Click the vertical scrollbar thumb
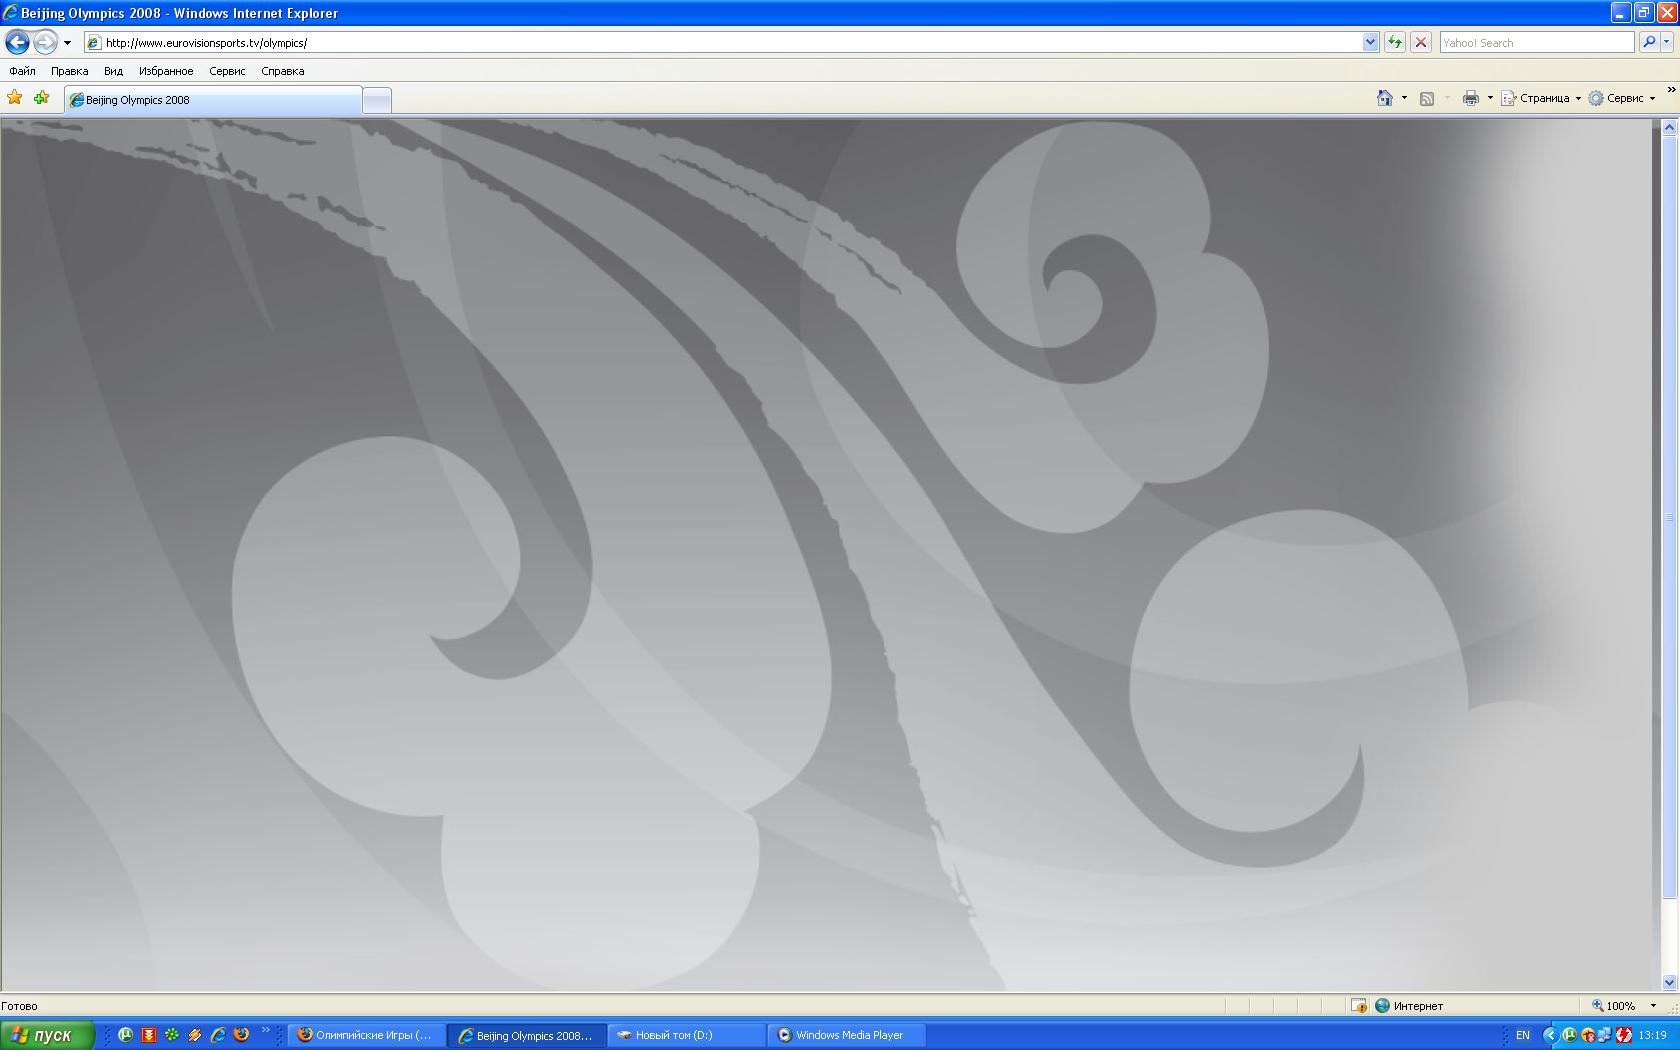Image resolution: width=1680 pixels, height=1050 pixels. [x=1668, y=517]
